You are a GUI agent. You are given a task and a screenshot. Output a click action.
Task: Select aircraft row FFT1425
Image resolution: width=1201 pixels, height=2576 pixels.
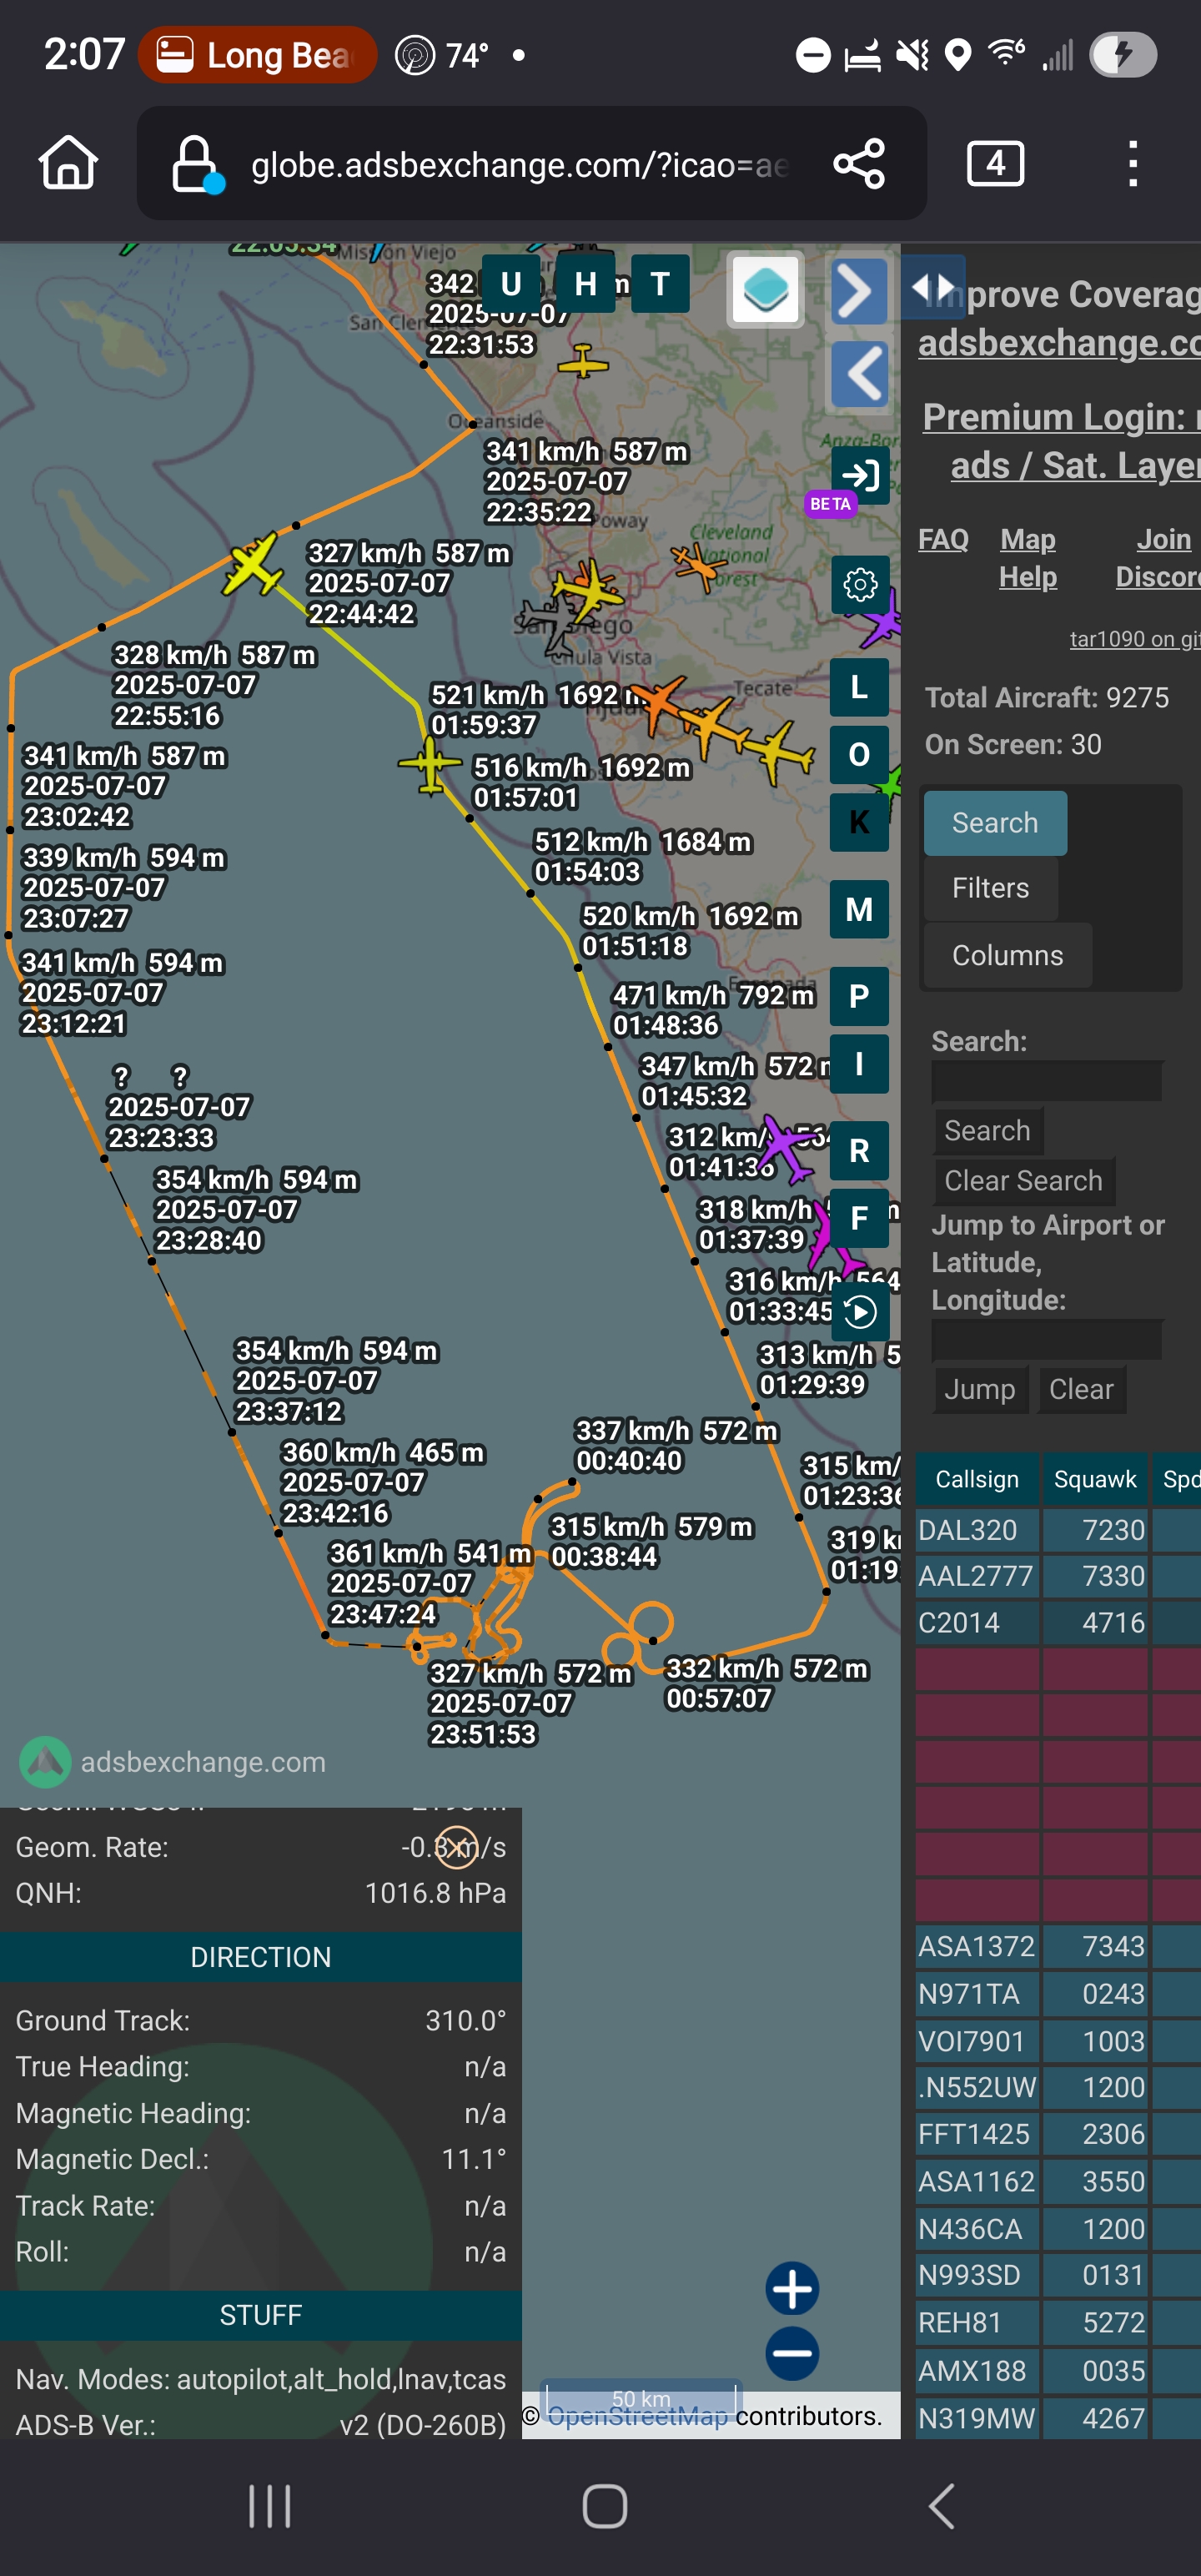click(x=1058, y=2134)
